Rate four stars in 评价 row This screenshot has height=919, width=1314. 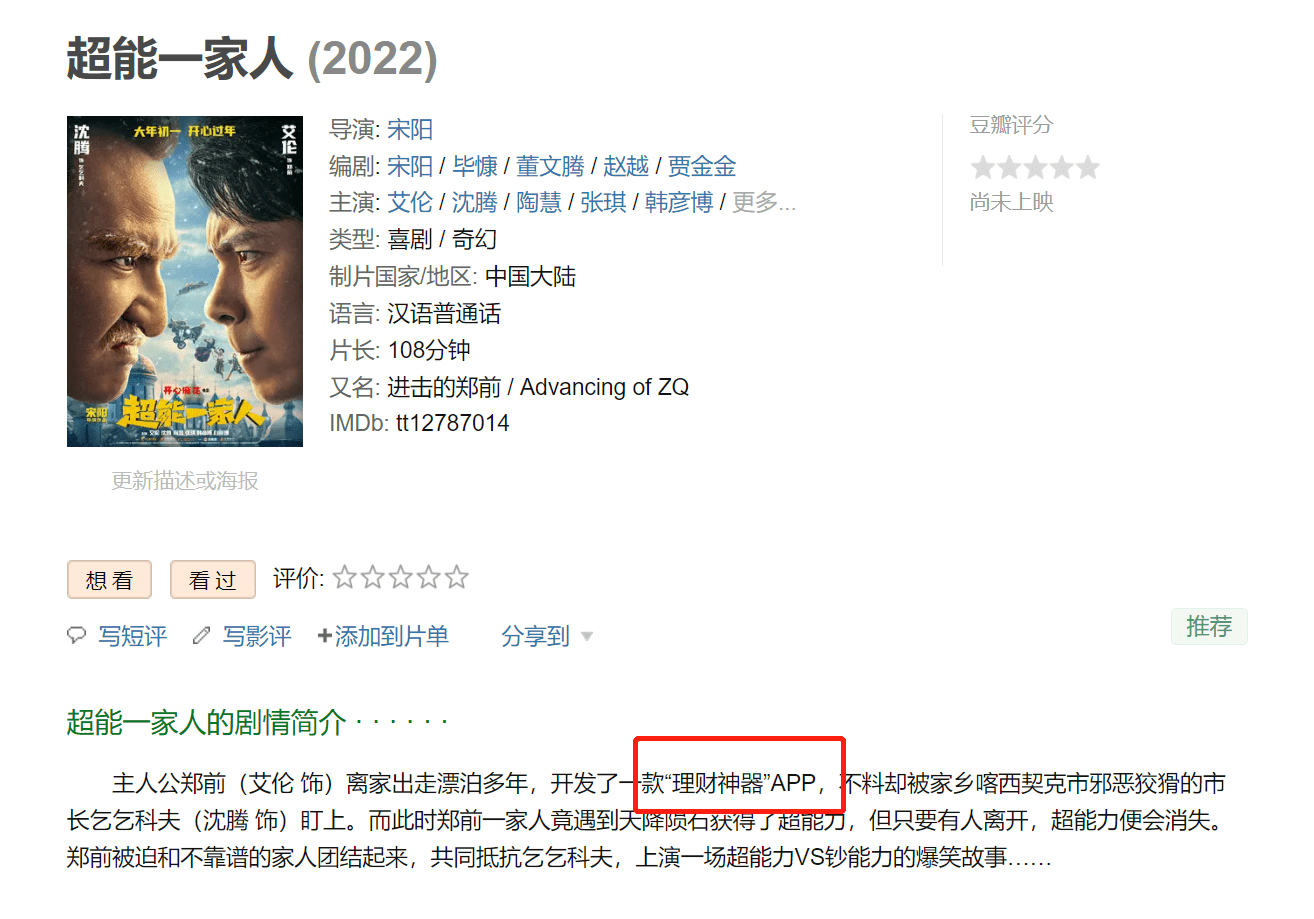tap(429, 577)
